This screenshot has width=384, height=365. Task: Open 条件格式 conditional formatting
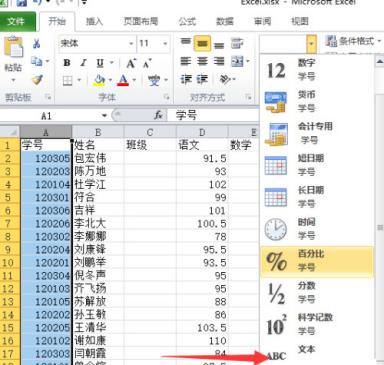(354, 41)
